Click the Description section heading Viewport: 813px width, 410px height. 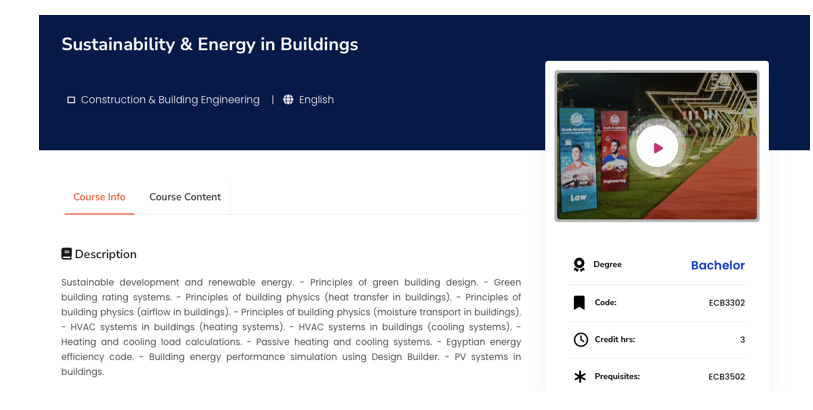pos(105,254)
